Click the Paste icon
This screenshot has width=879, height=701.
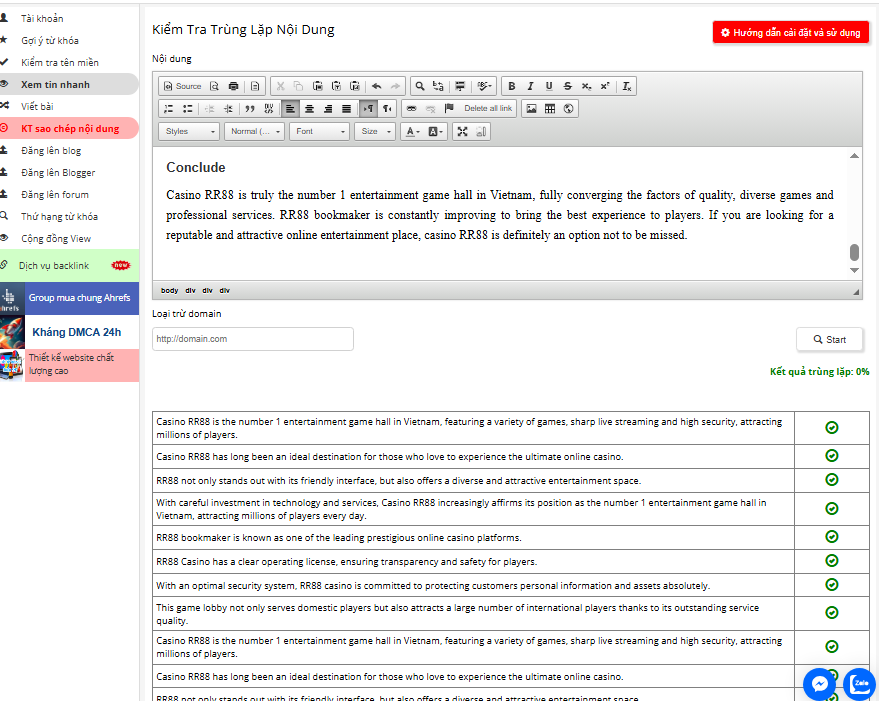coord(317,86)
